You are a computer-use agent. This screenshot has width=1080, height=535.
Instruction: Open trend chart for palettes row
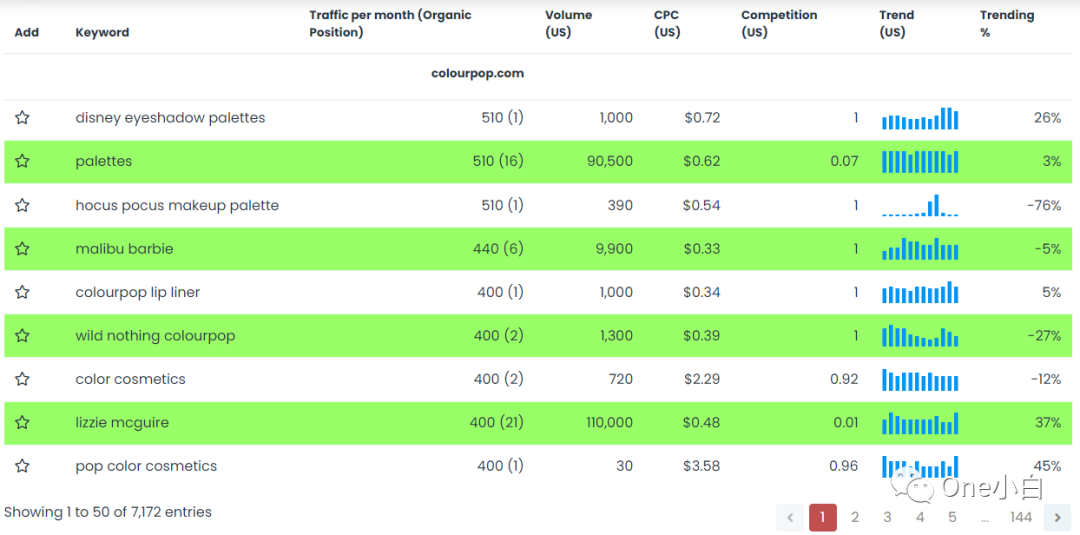tap(920, 162)
